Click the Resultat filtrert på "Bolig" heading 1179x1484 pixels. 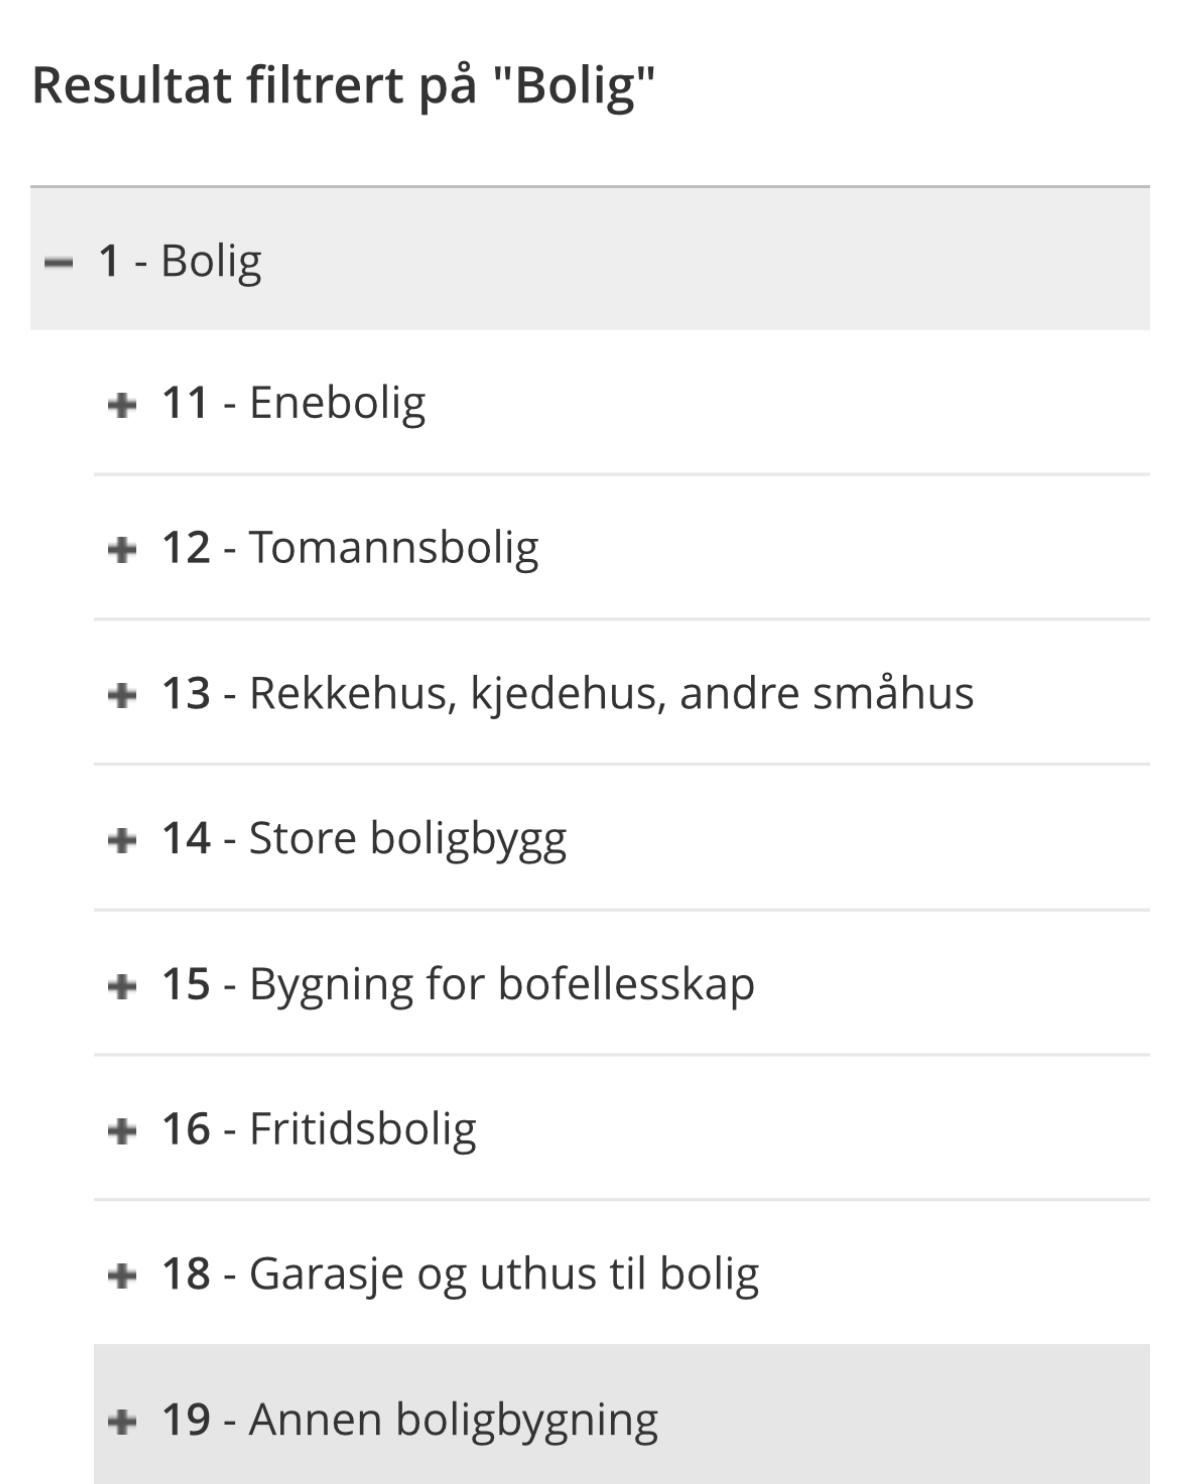(x=344, y=84)
